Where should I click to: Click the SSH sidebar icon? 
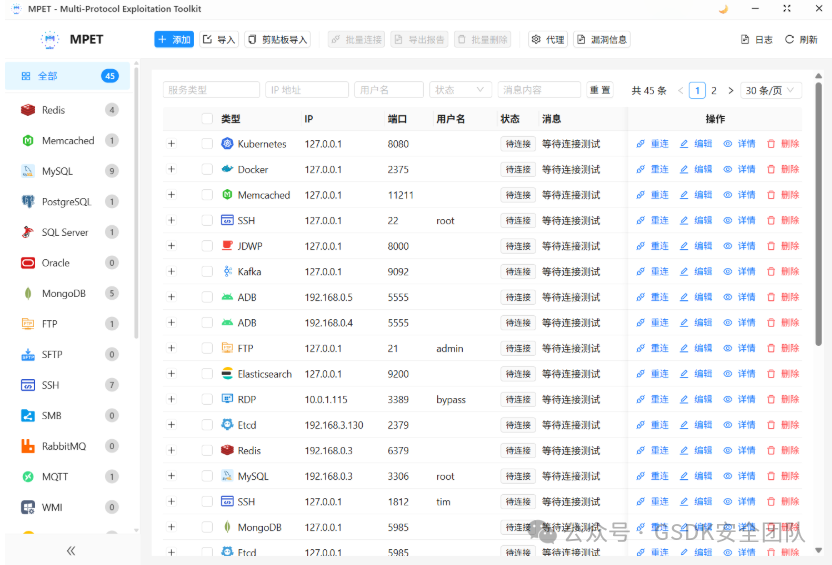point(28,385)
